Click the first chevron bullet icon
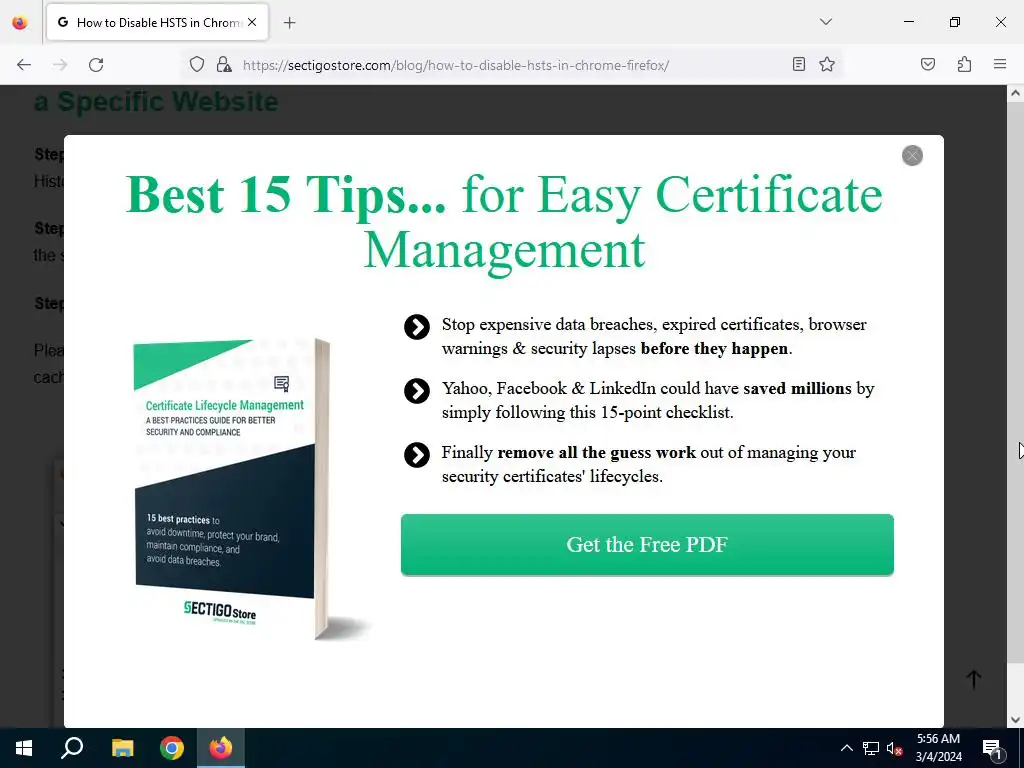 tap(417, 327)
